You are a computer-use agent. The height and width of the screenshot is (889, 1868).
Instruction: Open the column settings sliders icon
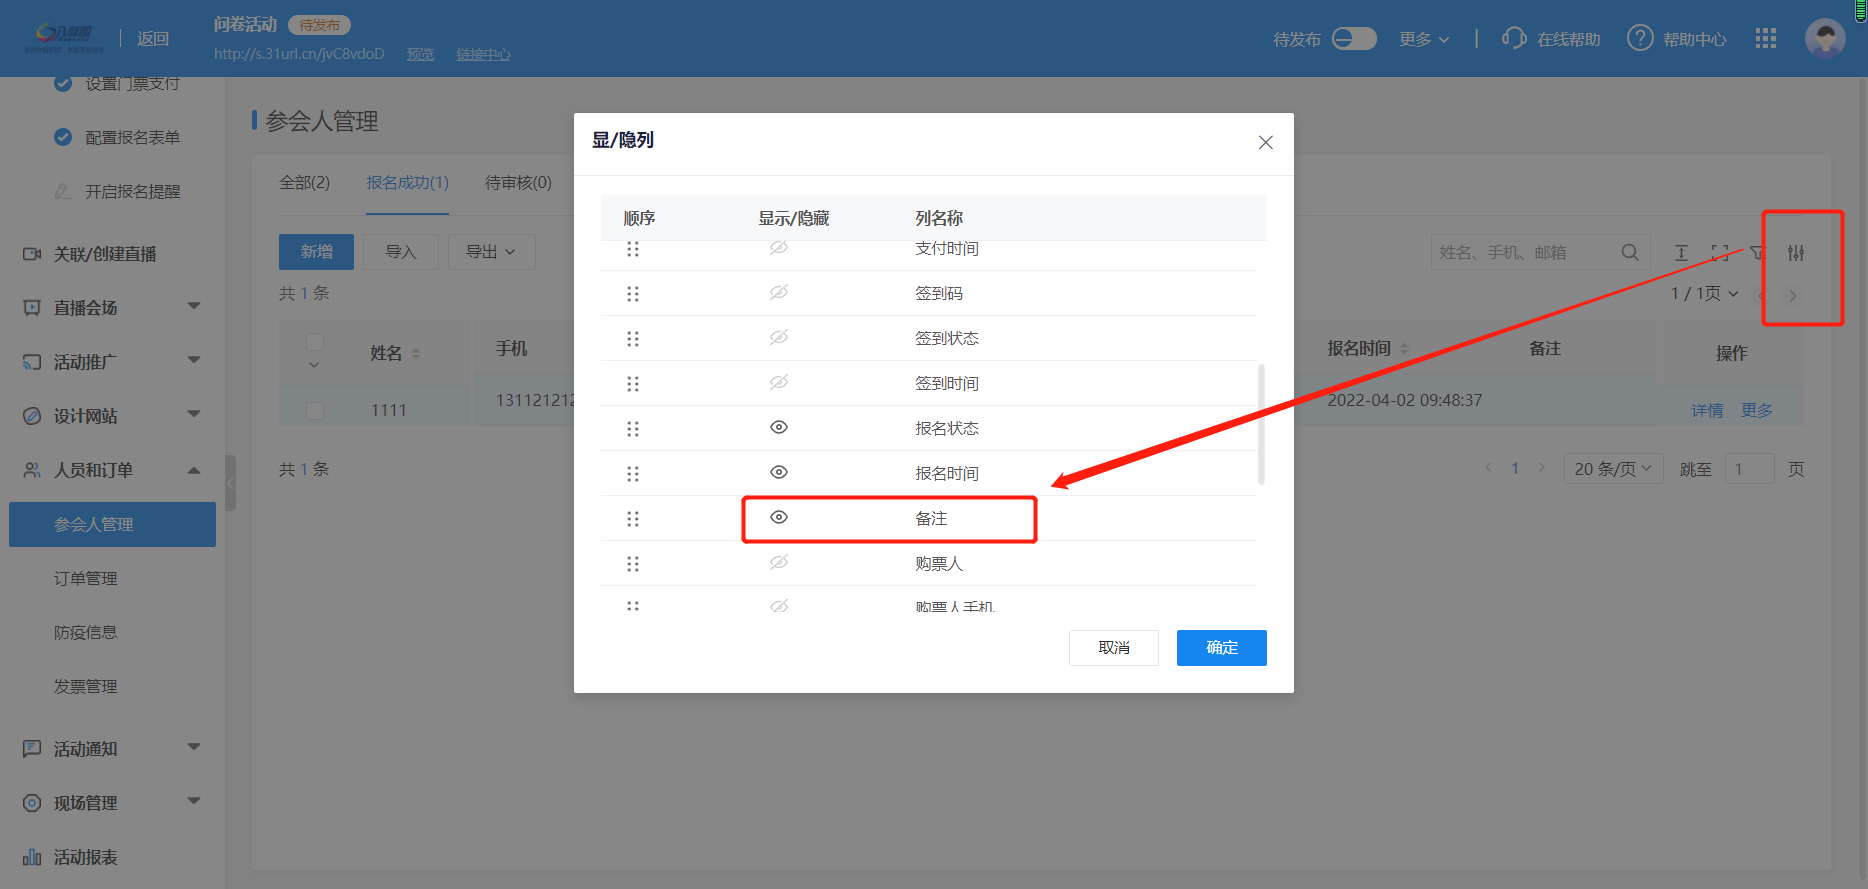(x=1796, y=253)
